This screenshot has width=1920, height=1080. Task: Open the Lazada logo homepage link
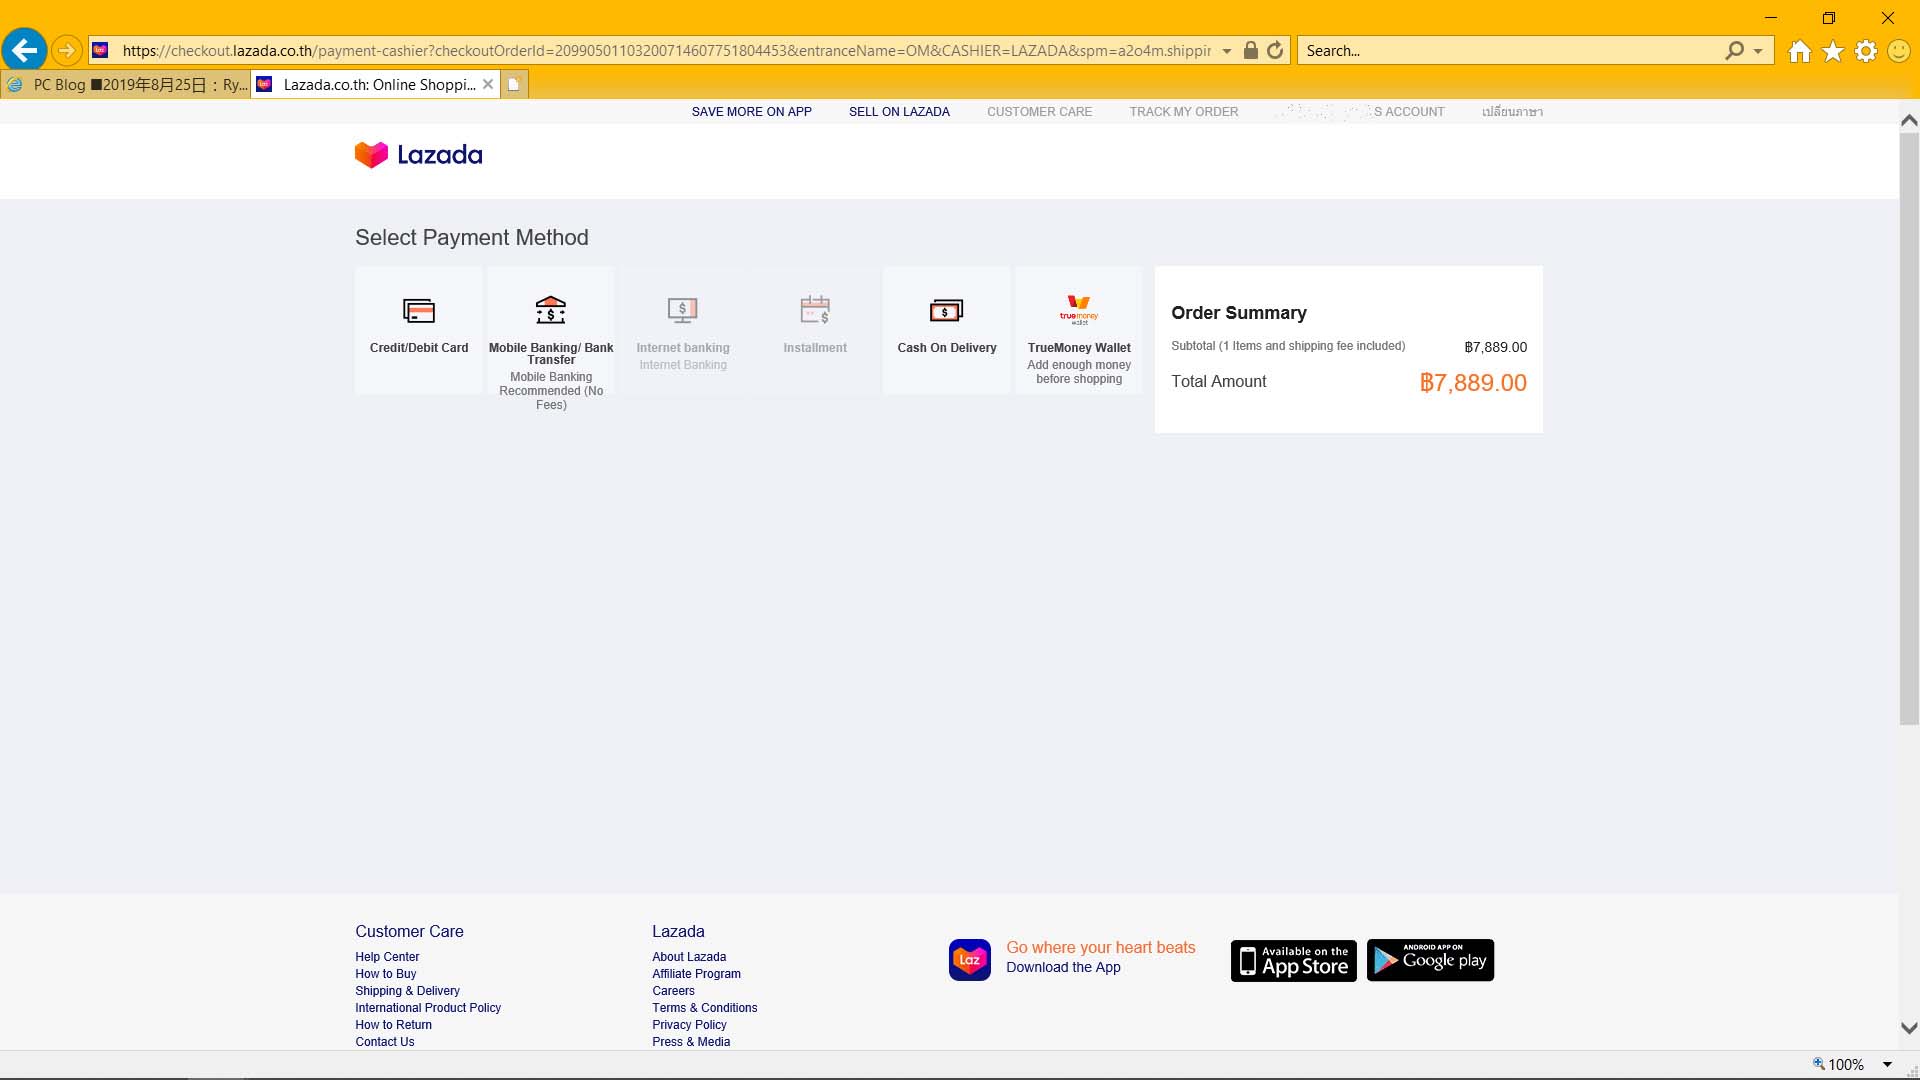click(418, 155)
